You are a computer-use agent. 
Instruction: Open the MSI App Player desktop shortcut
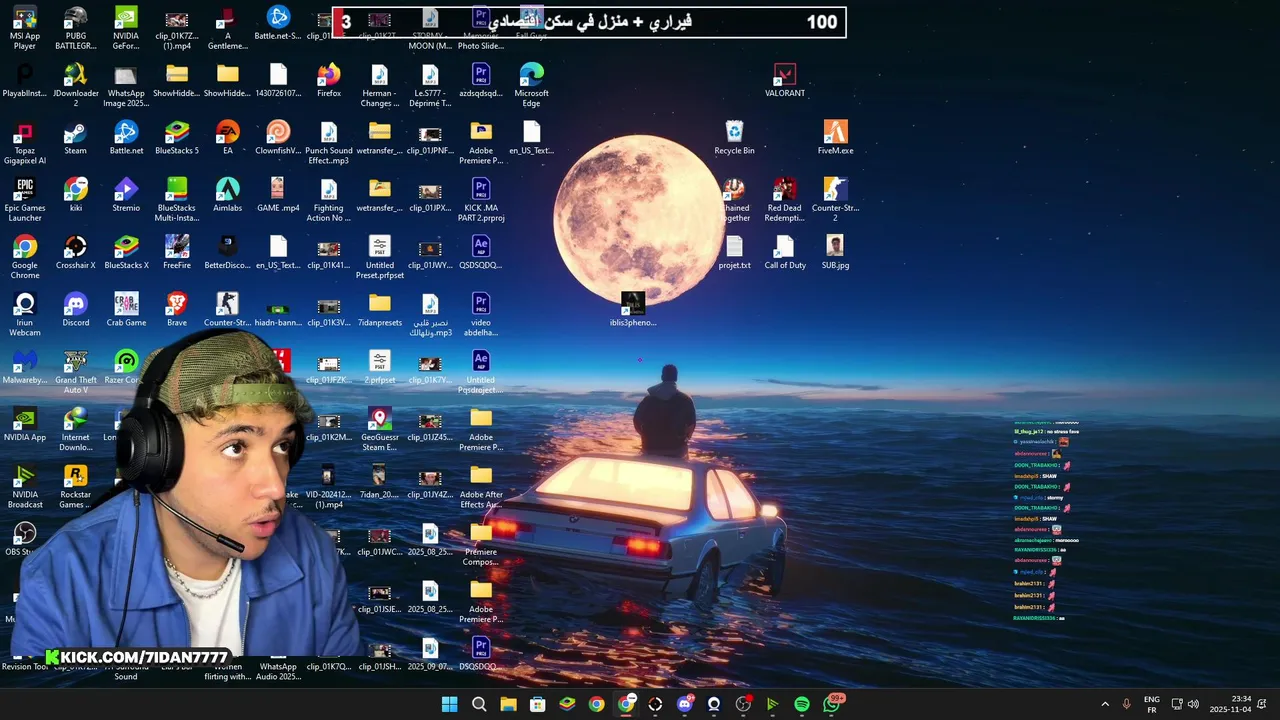25,28
